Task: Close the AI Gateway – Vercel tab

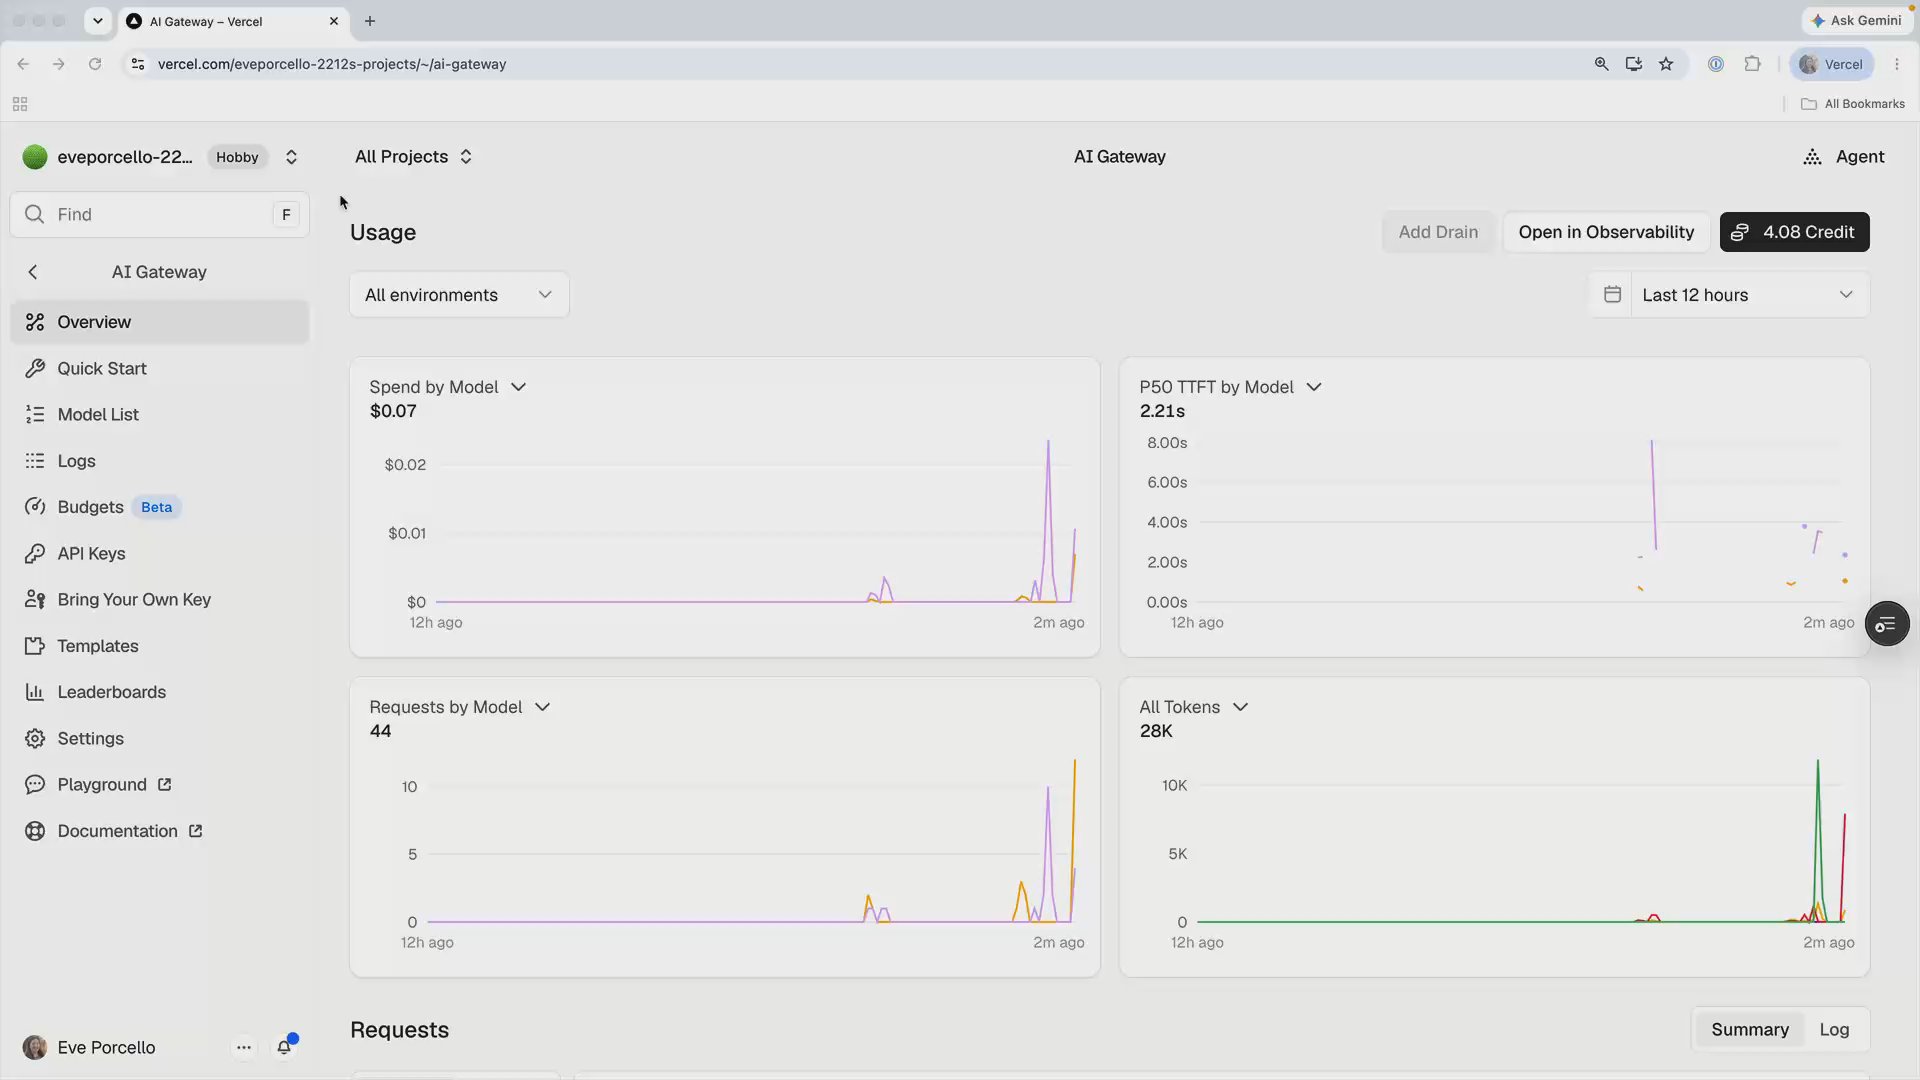Action: [x=334, y=21]
